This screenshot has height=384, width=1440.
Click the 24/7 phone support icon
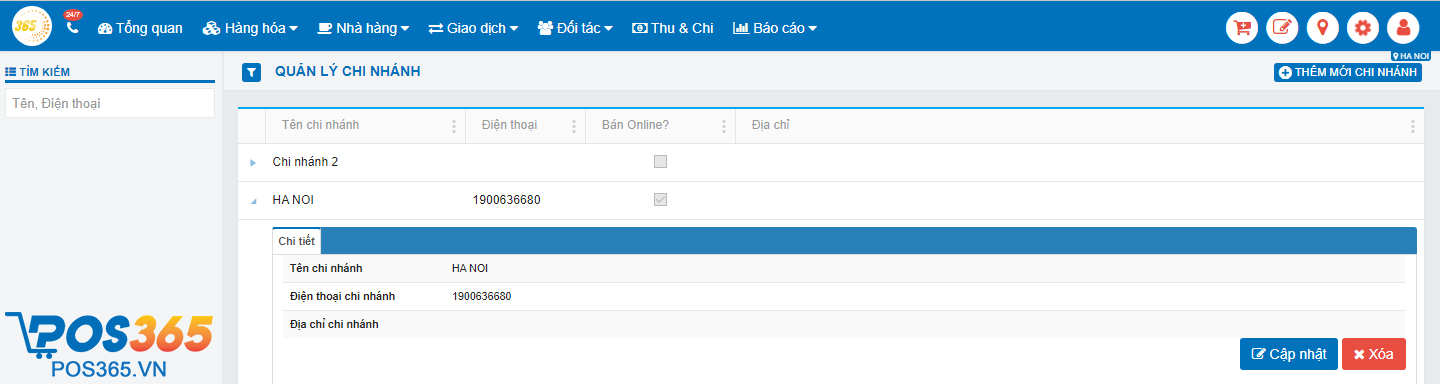(72, 27)
